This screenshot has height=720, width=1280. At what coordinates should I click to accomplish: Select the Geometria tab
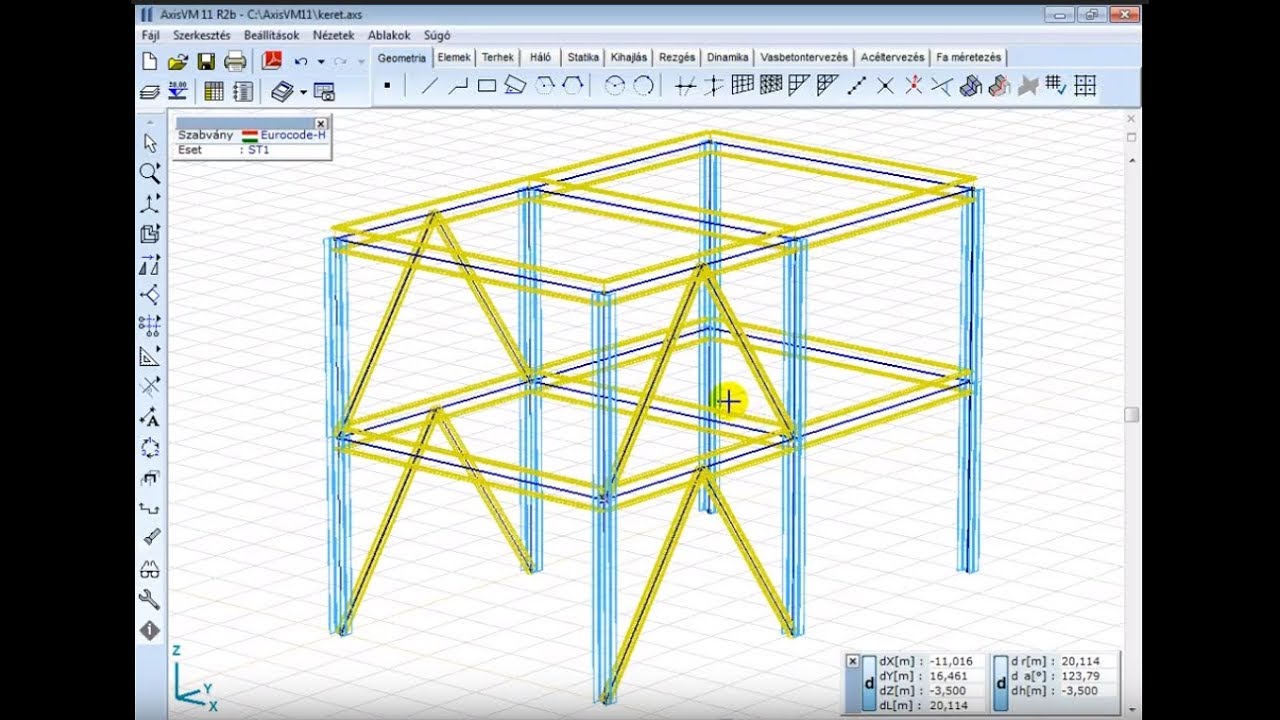402,57
